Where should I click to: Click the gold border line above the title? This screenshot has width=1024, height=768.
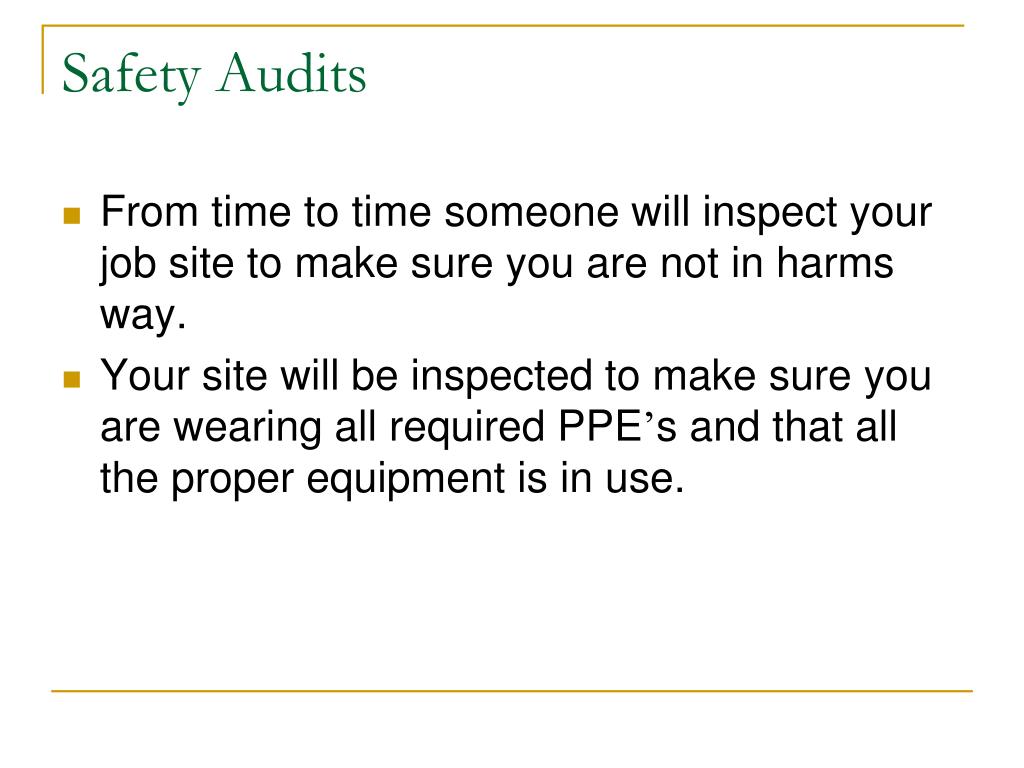pos(503,26)
